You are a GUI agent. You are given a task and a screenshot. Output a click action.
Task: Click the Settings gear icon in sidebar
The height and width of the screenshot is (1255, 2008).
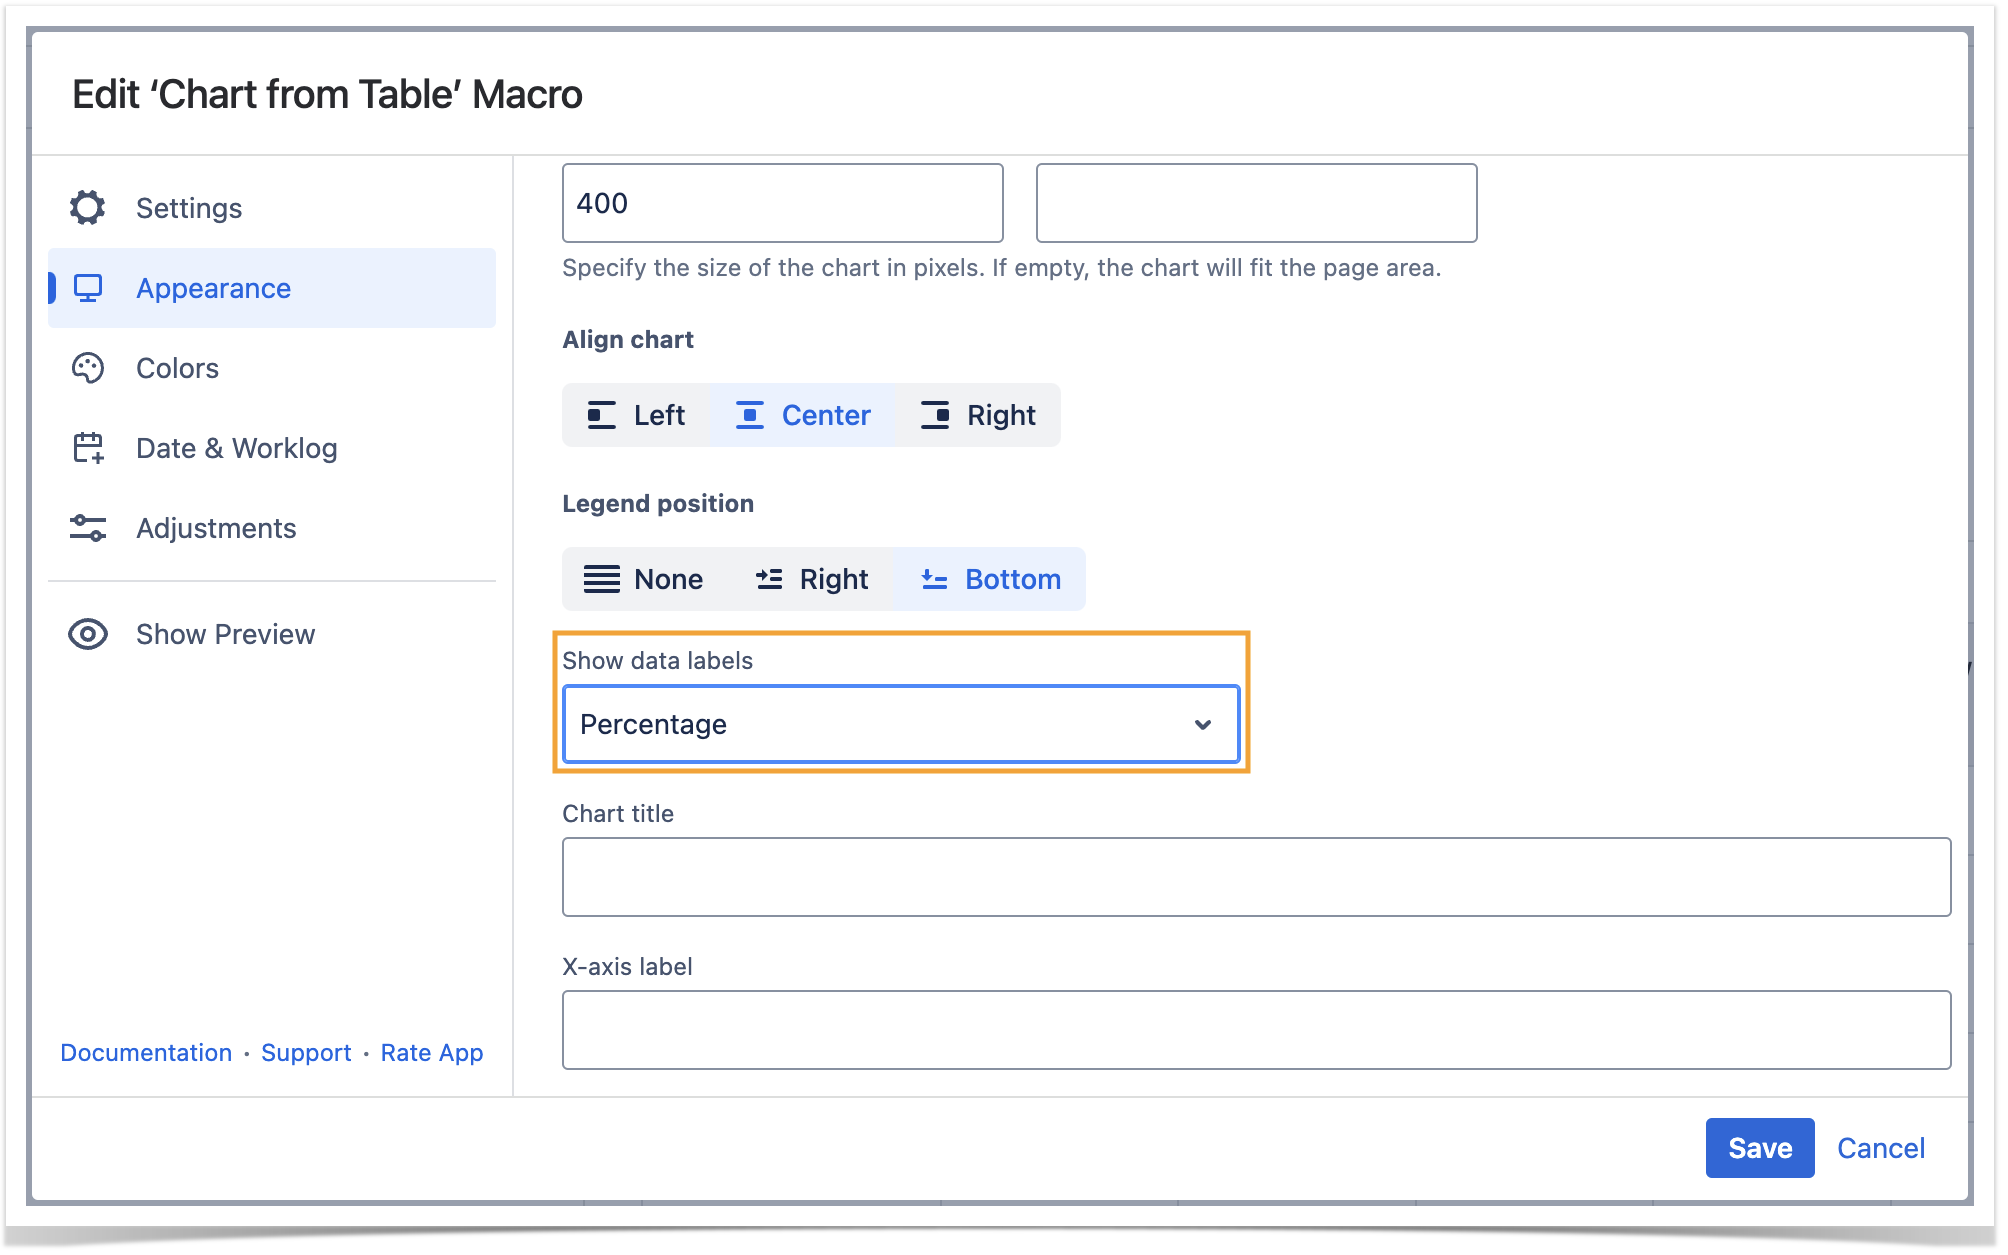click(88, 208)
